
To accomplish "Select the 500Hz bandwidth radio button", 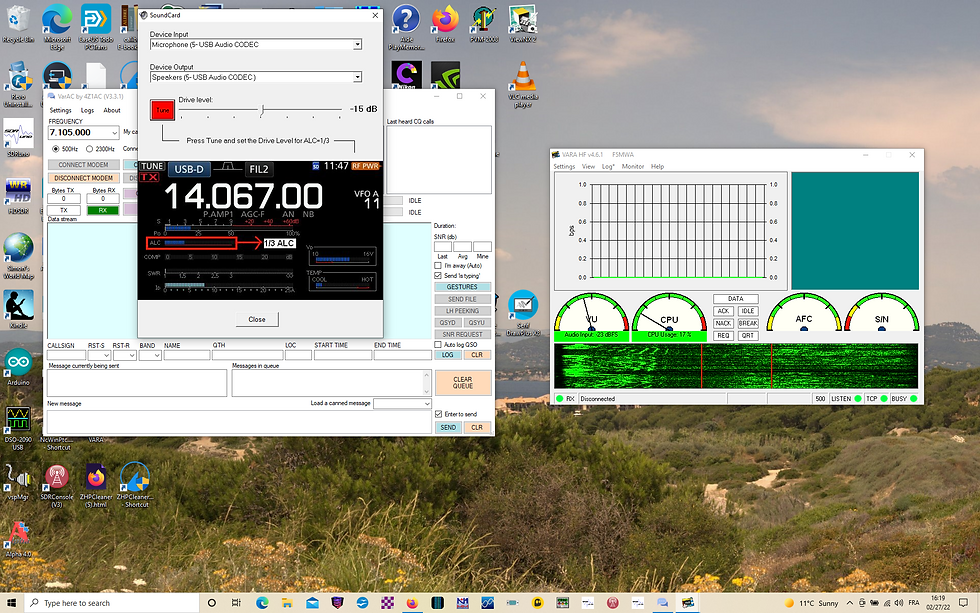I will (56, 149).
